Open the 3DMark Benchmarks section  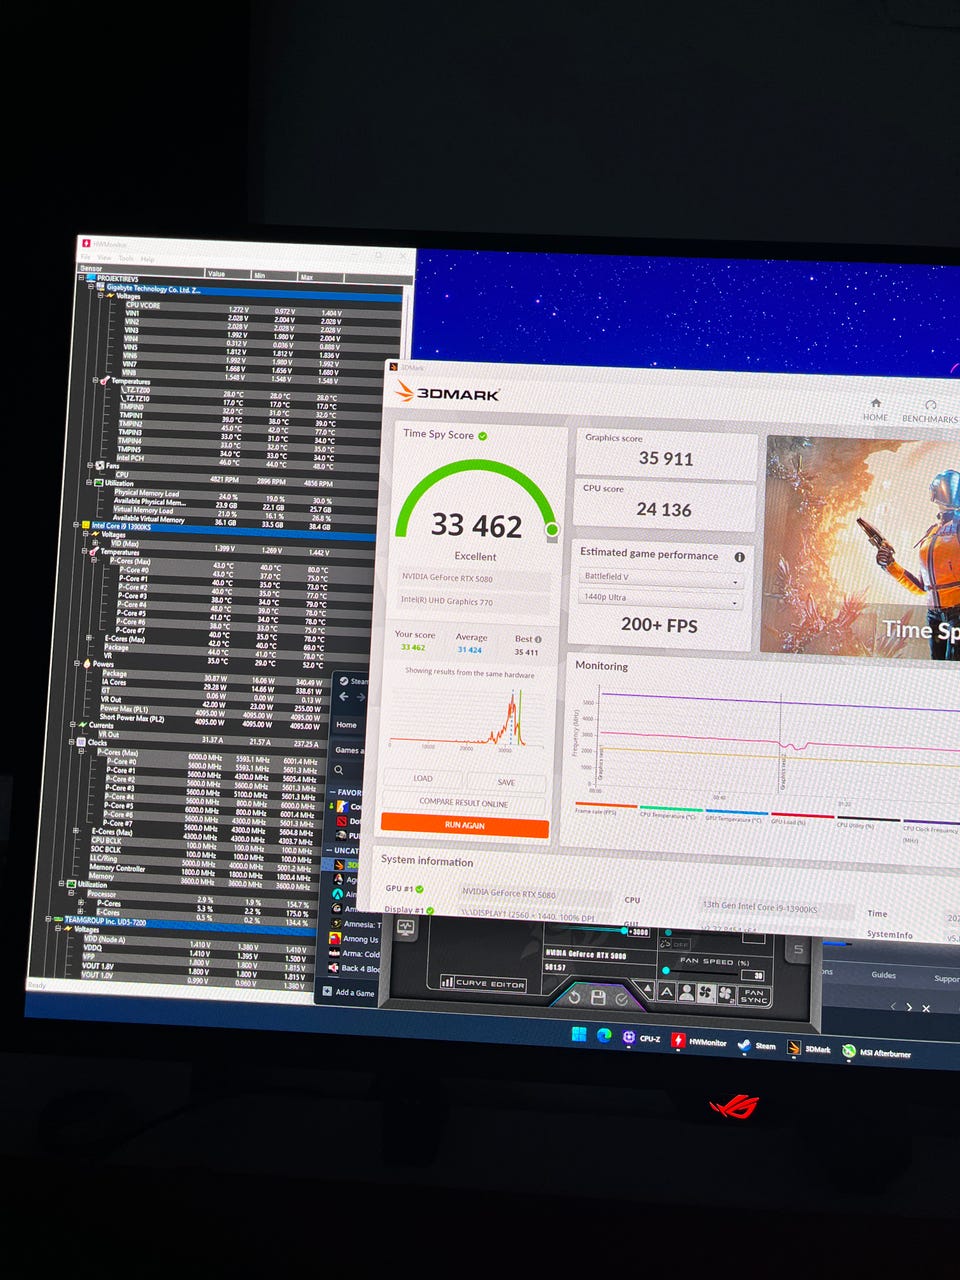(930, 411)
